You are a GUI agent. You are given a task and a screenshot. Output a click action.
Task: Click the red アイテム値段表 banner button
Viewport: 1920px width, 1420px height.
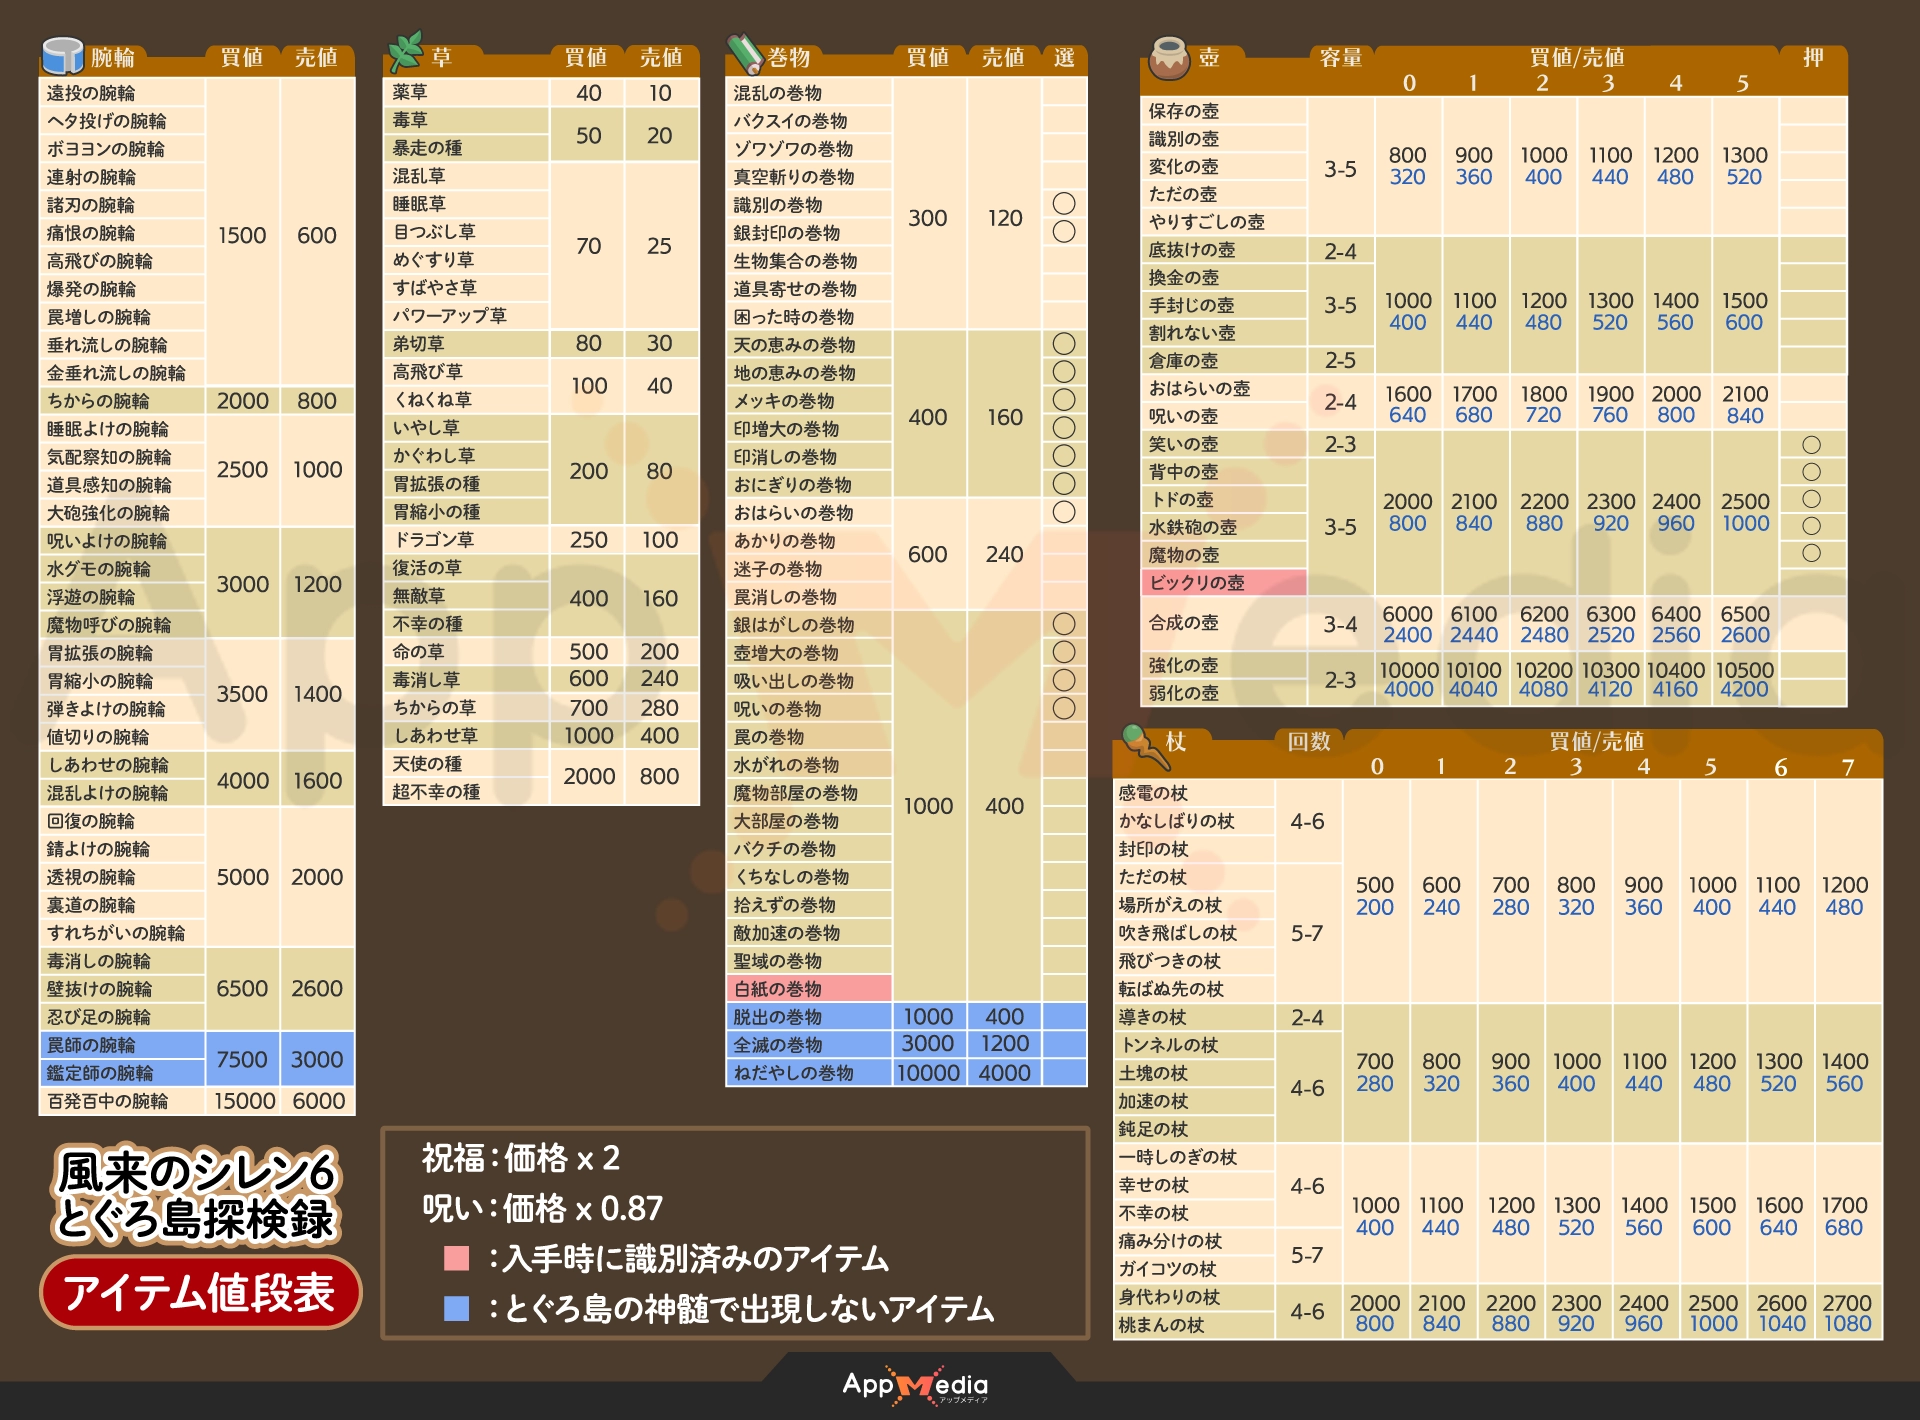(x=200, y=1292)
